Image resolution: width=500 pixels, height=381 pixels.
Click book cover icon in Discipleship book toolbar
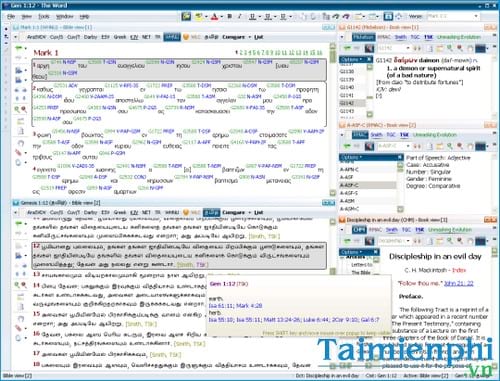click(x=369, y=241)
